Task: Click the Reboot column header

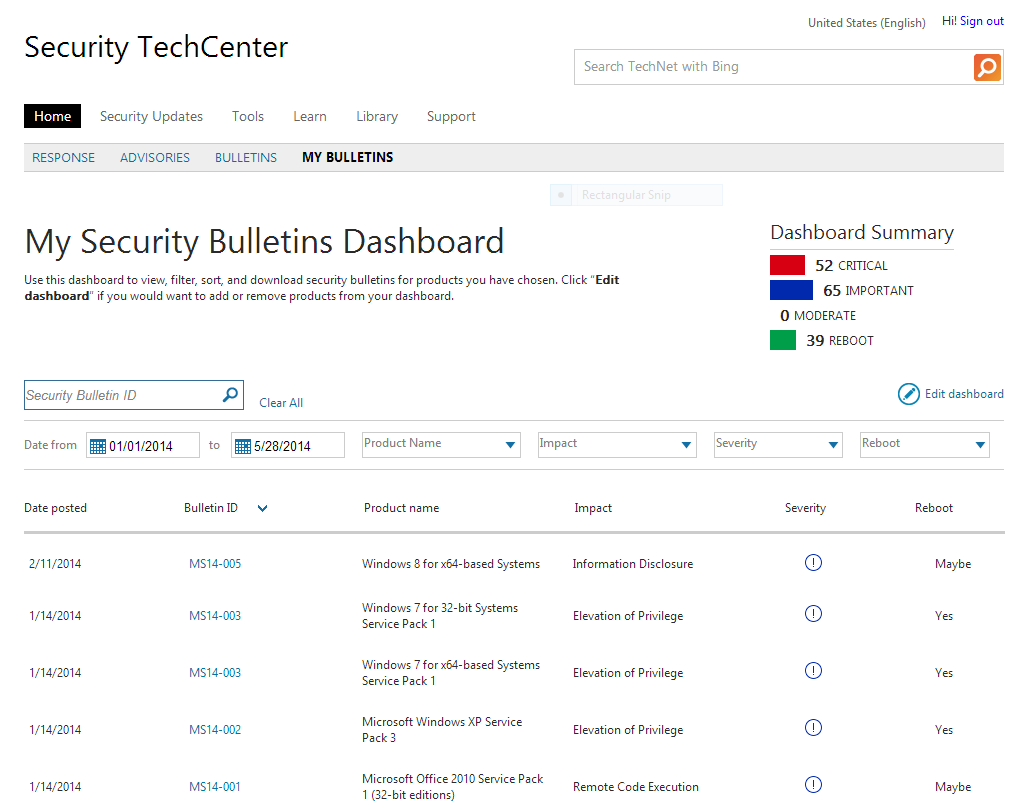Action: pos(933,508)
